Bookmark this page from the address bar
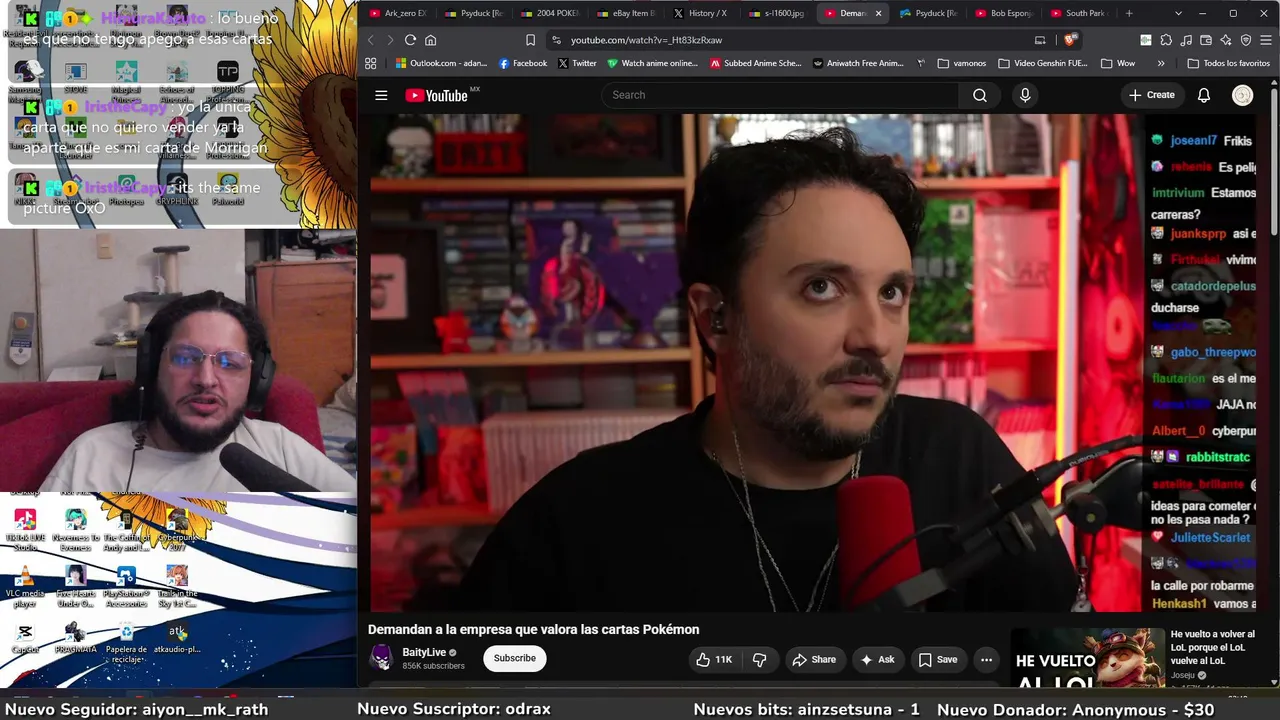The image size is (1280, 720). pyautogui.click(x=530, y=40)
